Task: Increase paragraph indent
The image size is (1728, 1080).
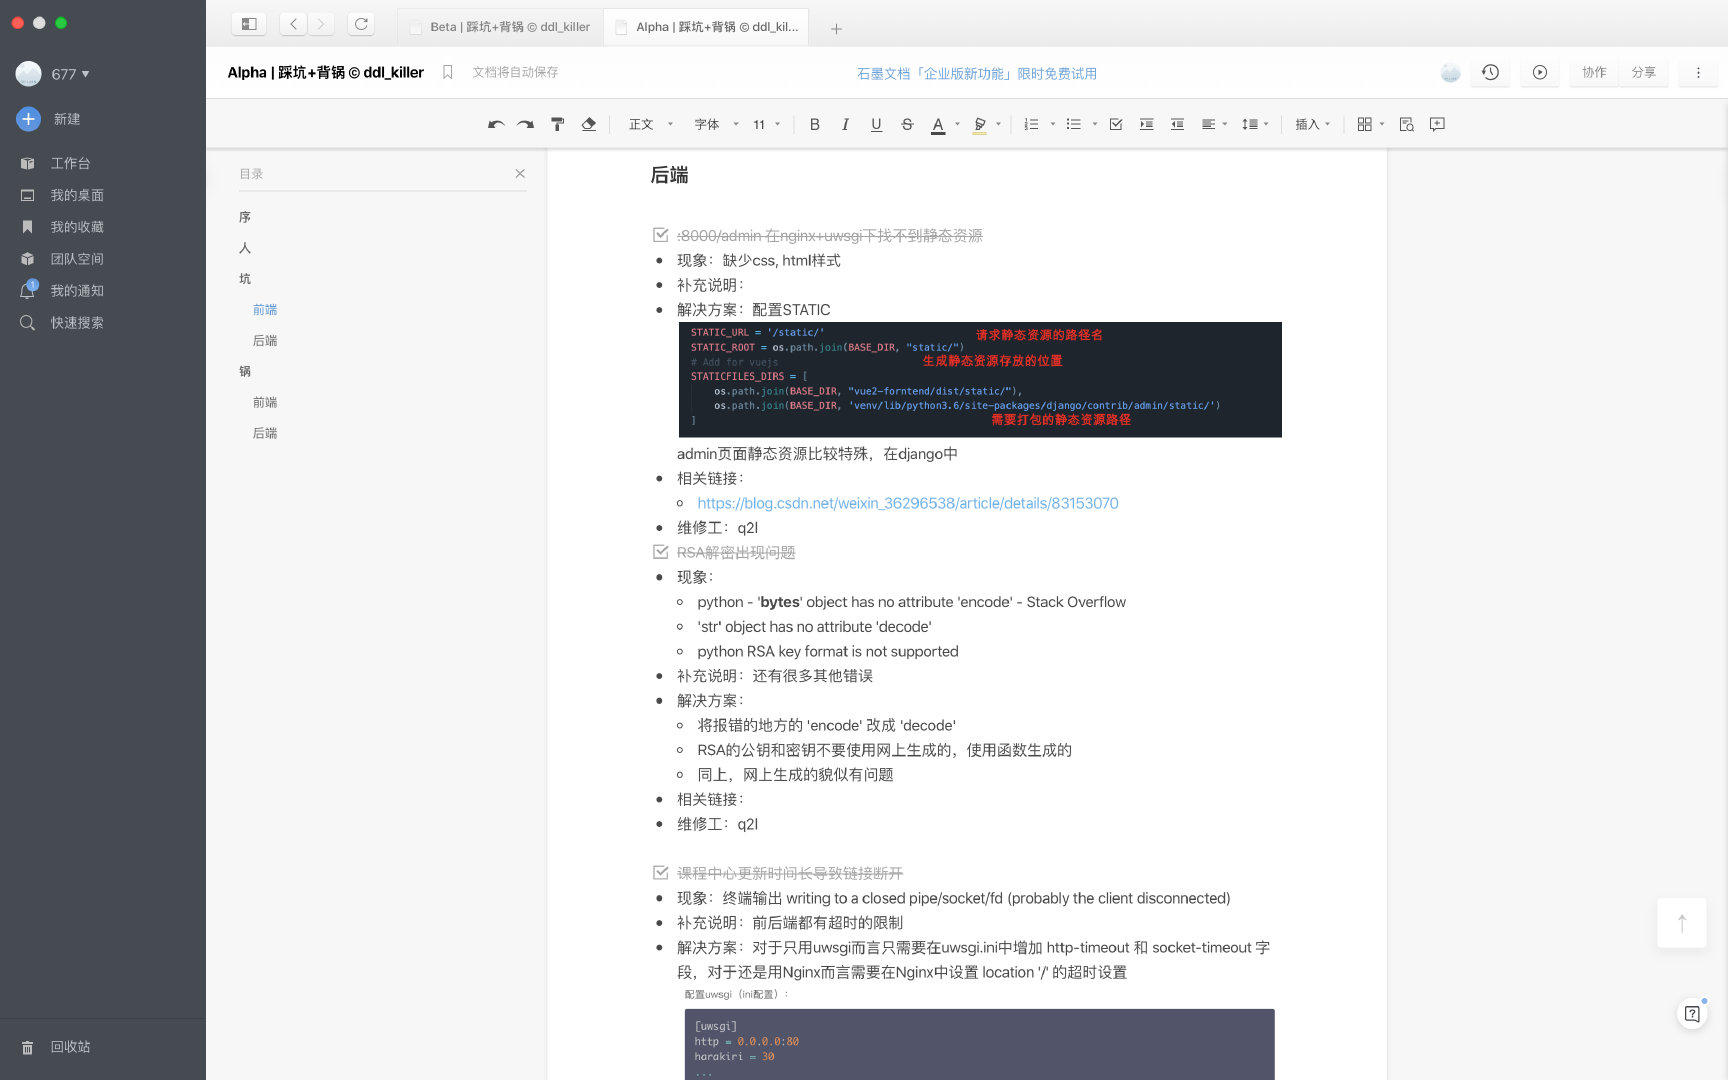Action: coord(1147,124)
